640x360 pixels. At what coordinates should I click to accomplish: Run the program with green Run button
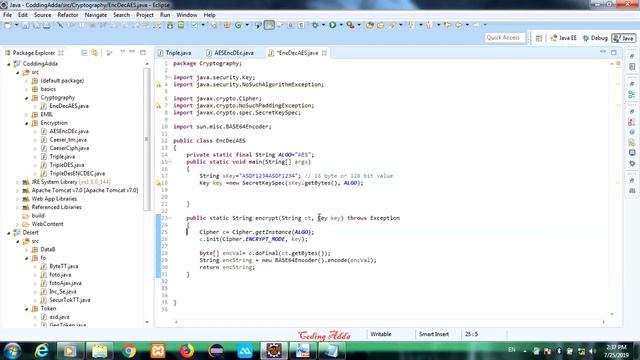point(333,25)
